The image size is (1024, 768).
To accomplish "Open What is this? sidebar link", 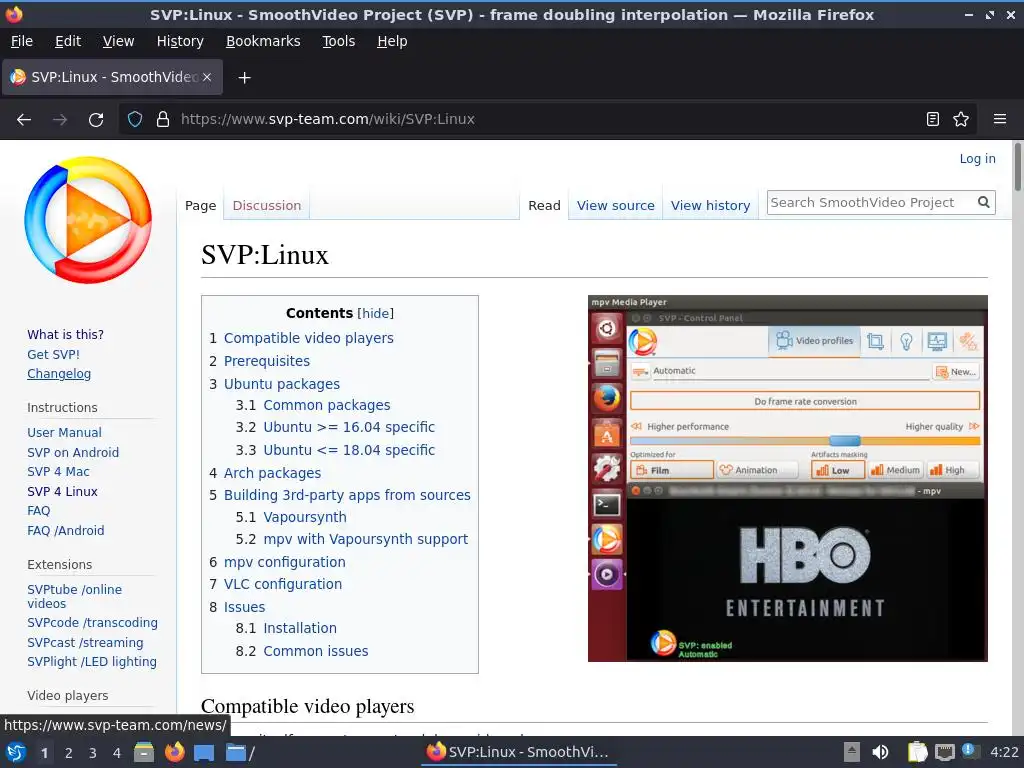I will tap(65, 334).
